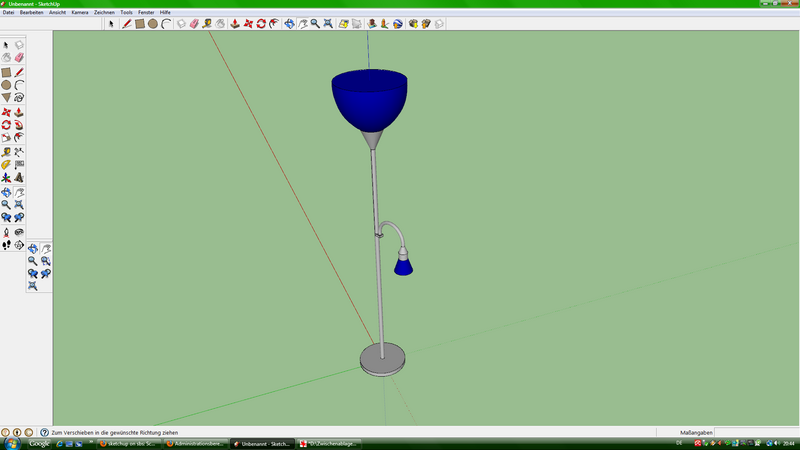The width and height of the screenshot is (800, 450).
Task: Open the Zeichnen menu
Action: tap(104, 12)
